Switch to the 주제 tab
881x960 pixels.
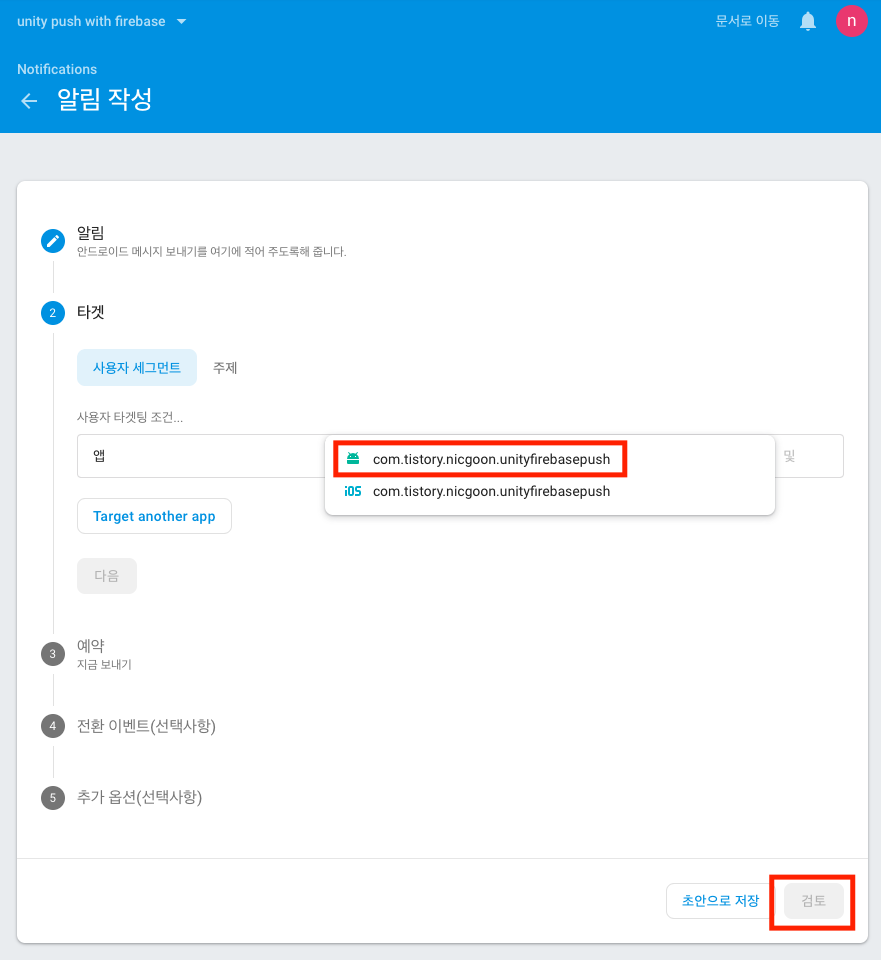point(225,367)
